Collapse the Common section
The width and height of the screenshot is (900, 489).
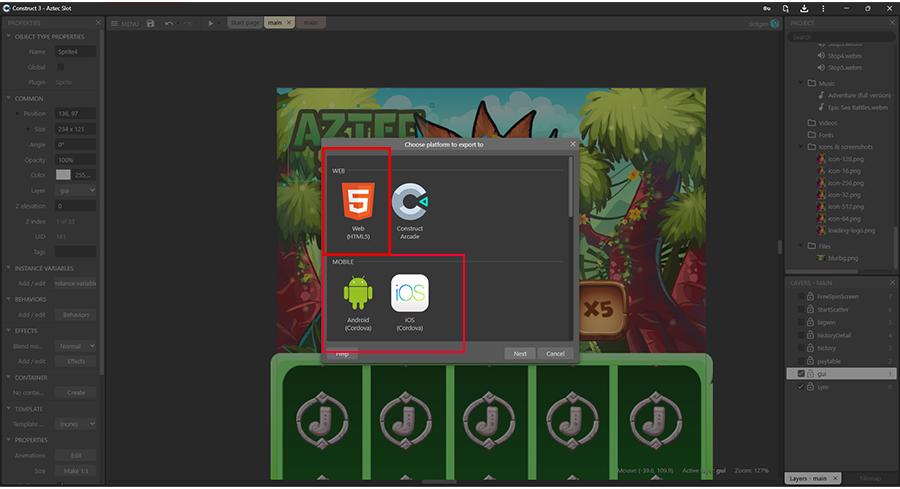pos(9,98)
